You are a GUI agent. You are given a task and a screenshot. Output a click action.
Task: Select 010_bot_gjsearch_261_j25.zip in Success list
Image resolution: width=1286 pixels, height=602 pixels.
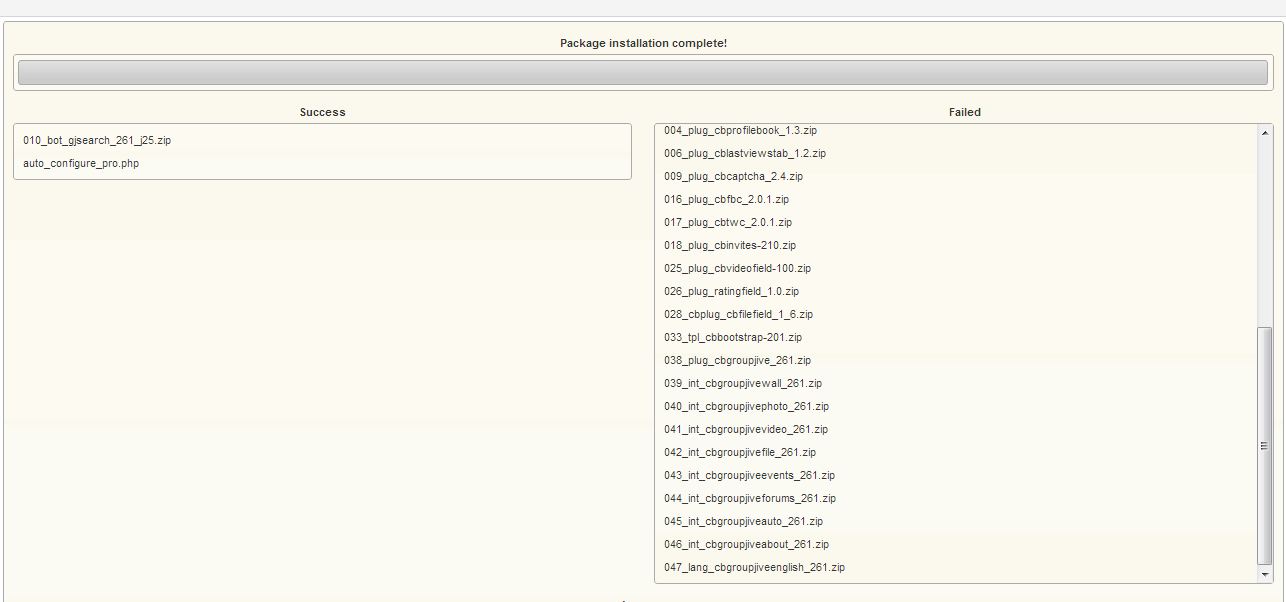97,141
